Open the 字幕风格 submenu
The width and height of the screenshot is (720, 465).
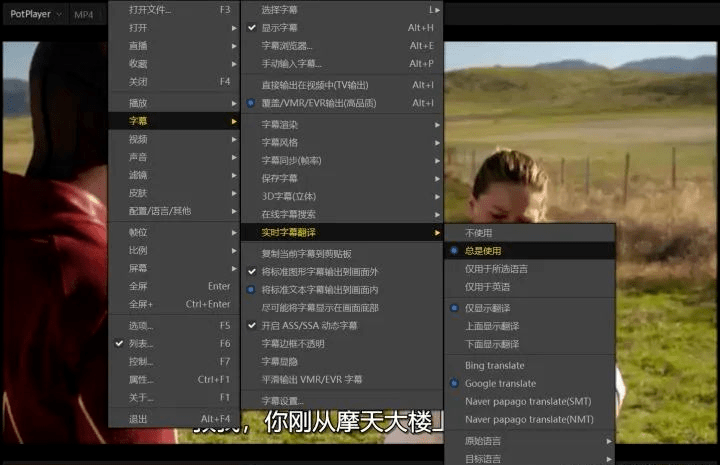pos(342,142)
